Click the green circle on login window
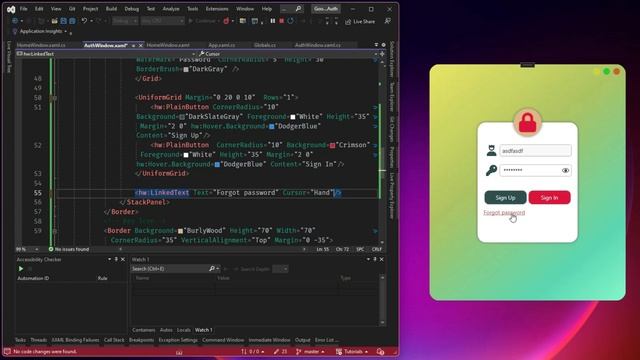Image resolution: width=640 pixels, height=360 pixels. [x=607, y=71]
